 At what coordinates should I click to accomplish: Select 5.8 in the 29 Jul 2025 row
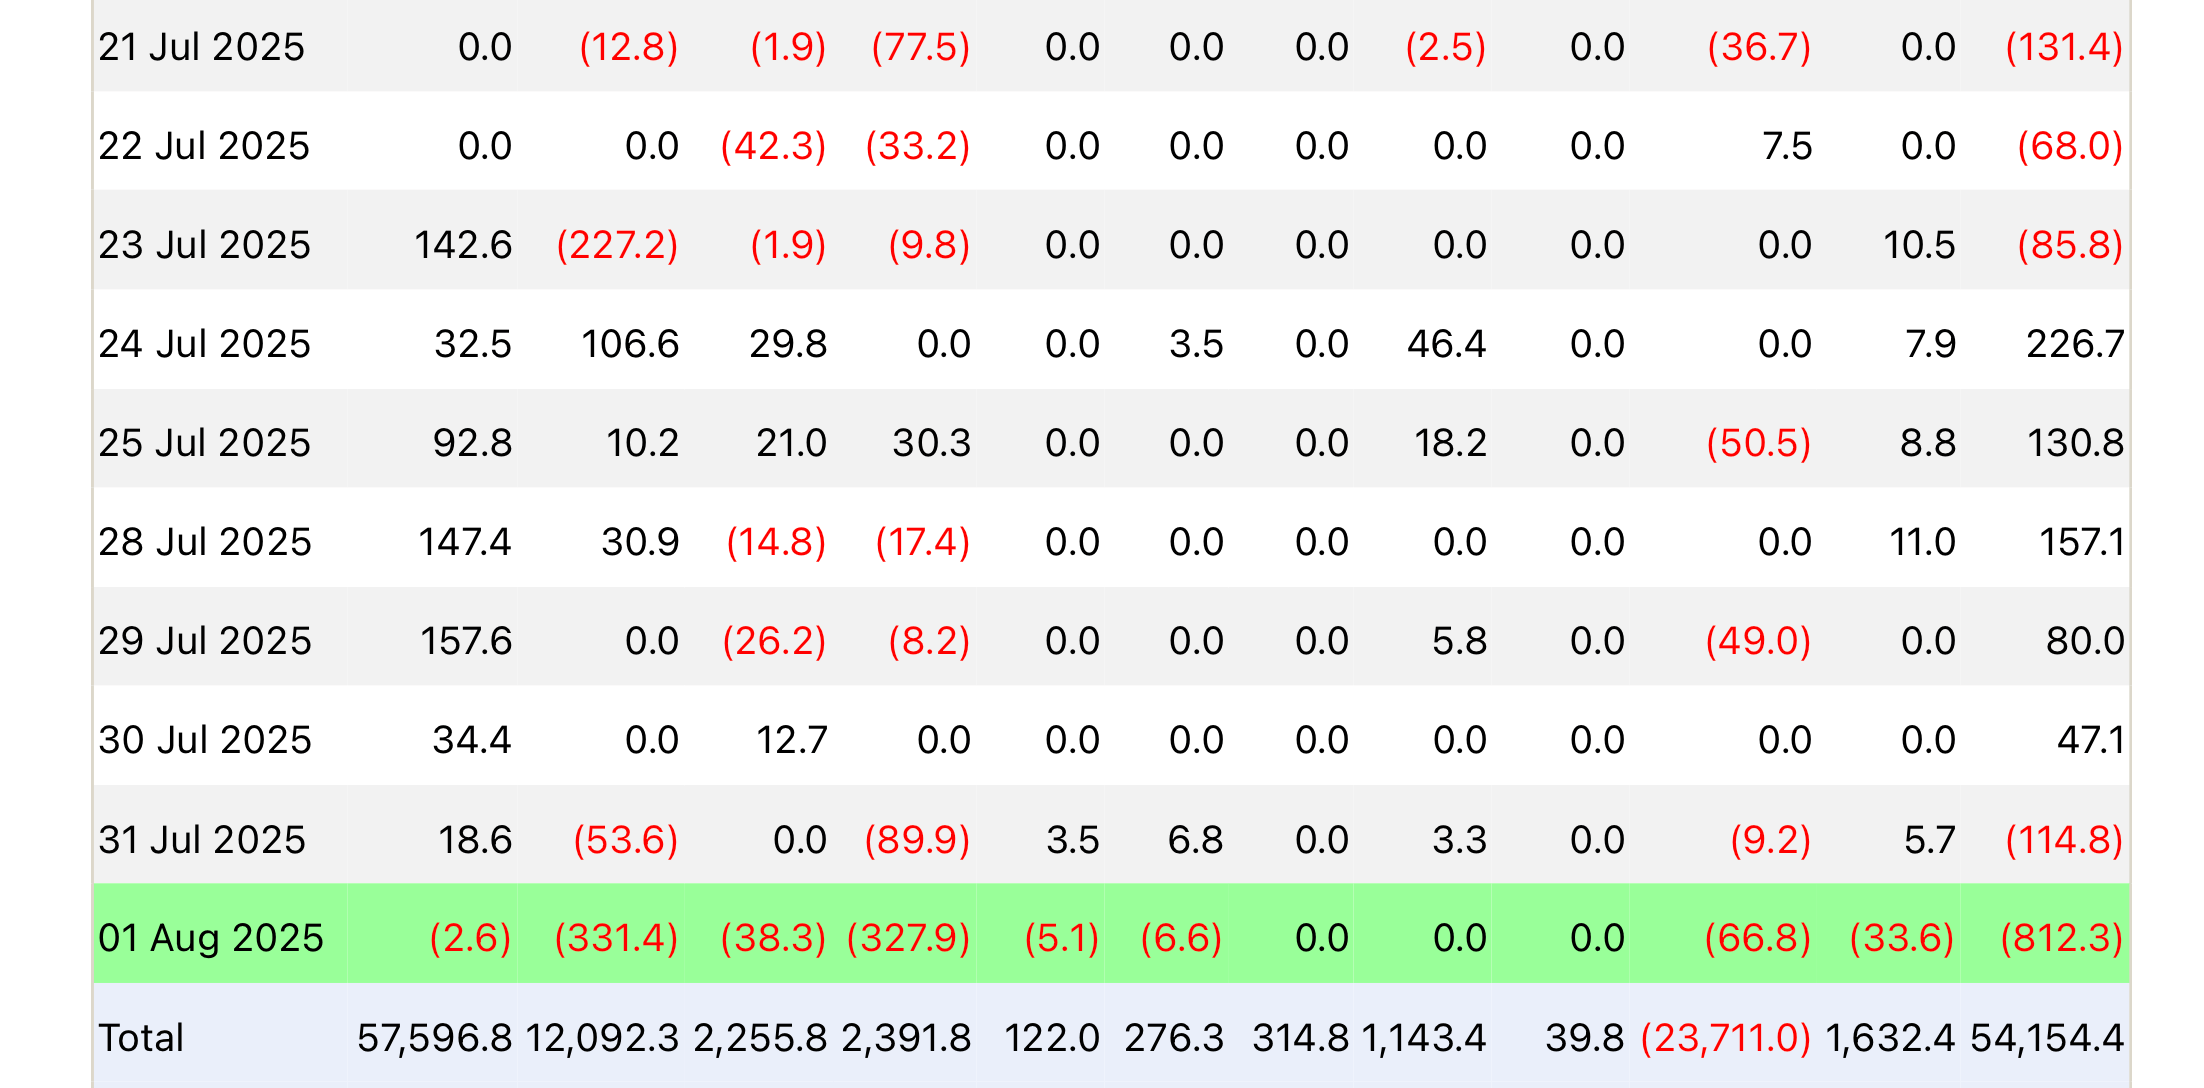1459,641
